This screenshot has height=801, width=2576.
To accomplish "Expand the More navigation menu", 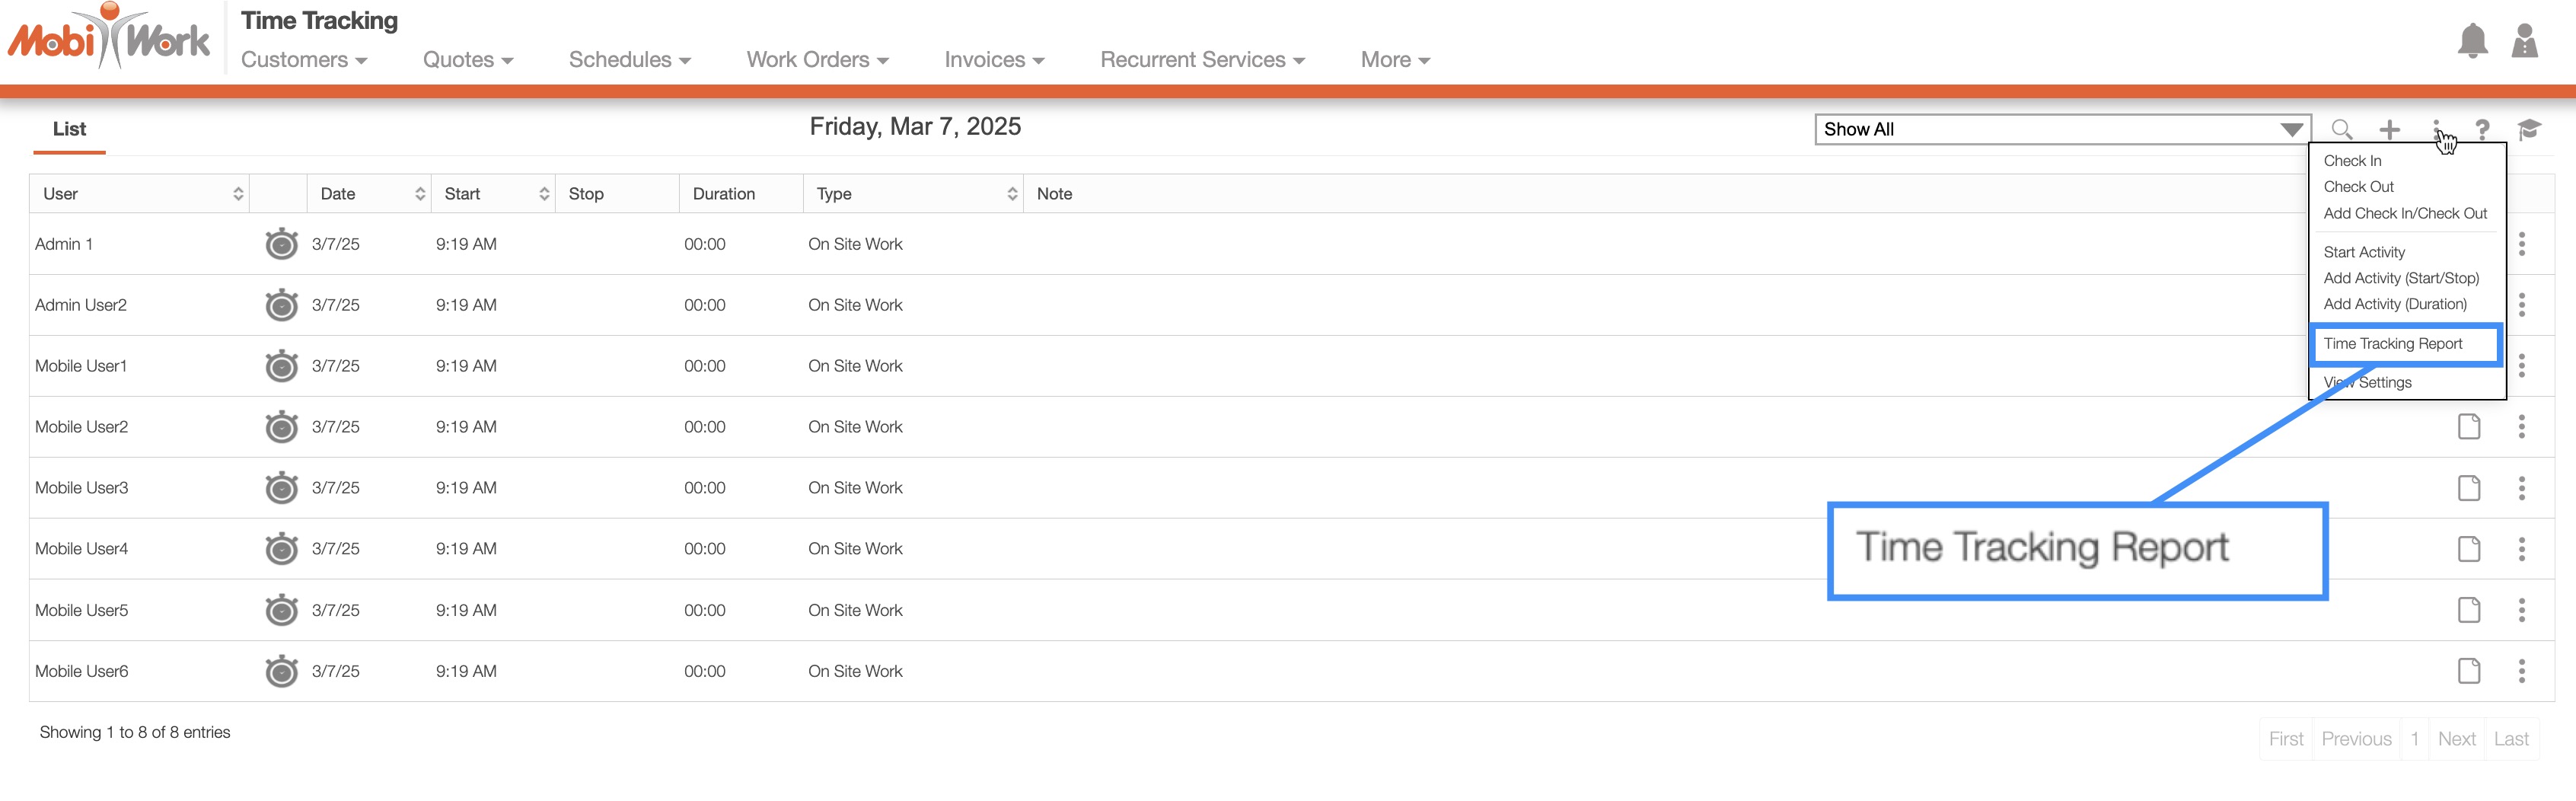I will point(1395,60).
